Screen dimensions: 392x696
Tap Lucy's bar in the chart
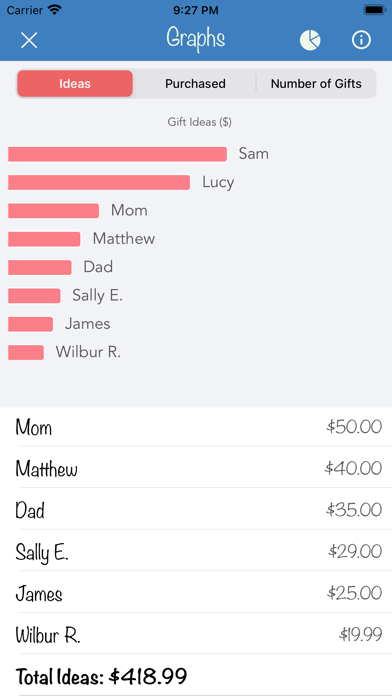pos(99,182)
